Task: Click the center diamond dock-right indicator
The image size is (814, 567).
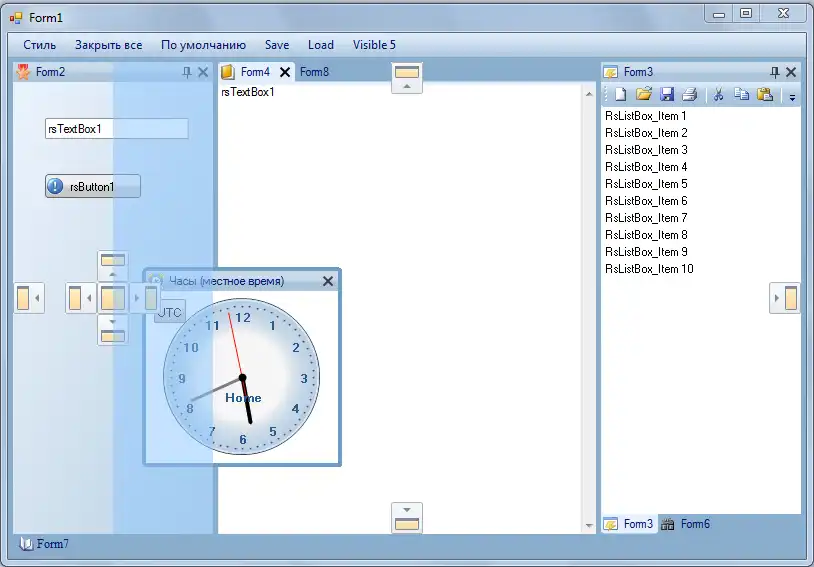Action: click(x=144, y=298)
